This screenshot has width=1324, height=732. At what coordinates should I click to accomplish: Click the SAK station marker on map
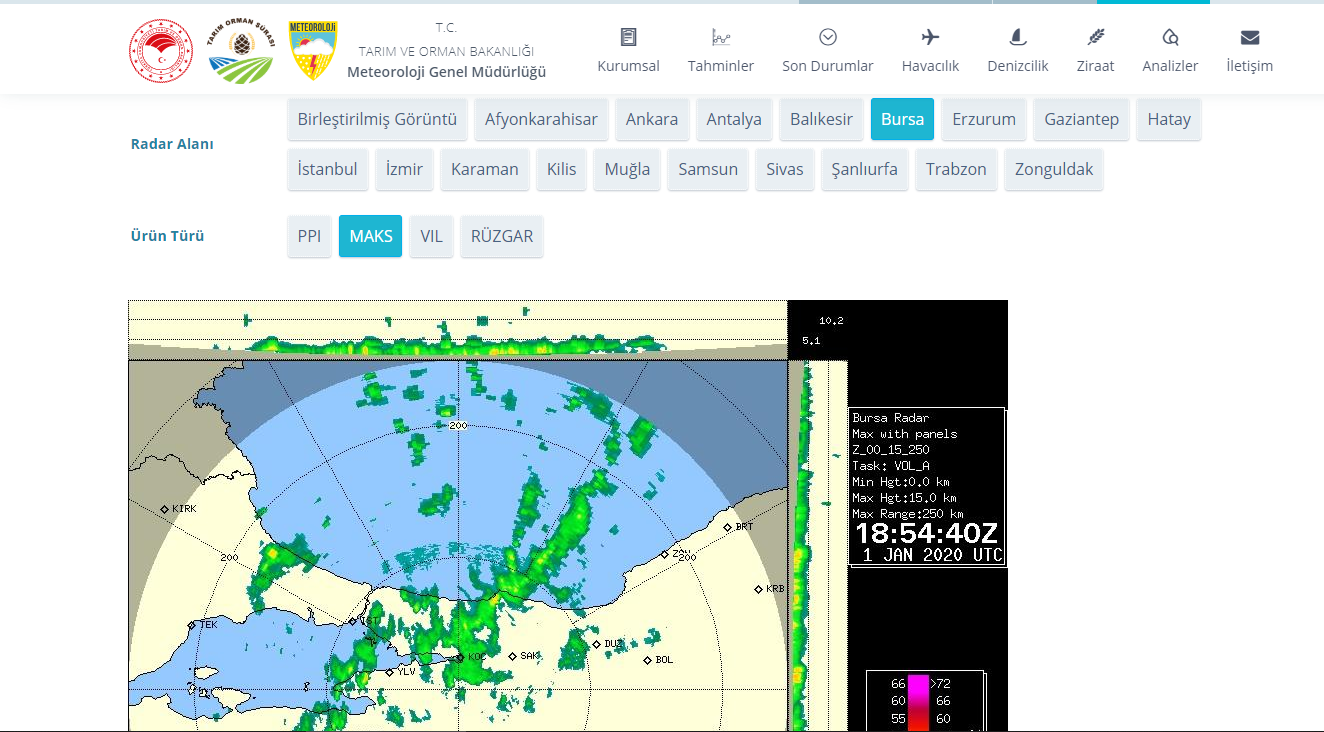coord(513,656)
